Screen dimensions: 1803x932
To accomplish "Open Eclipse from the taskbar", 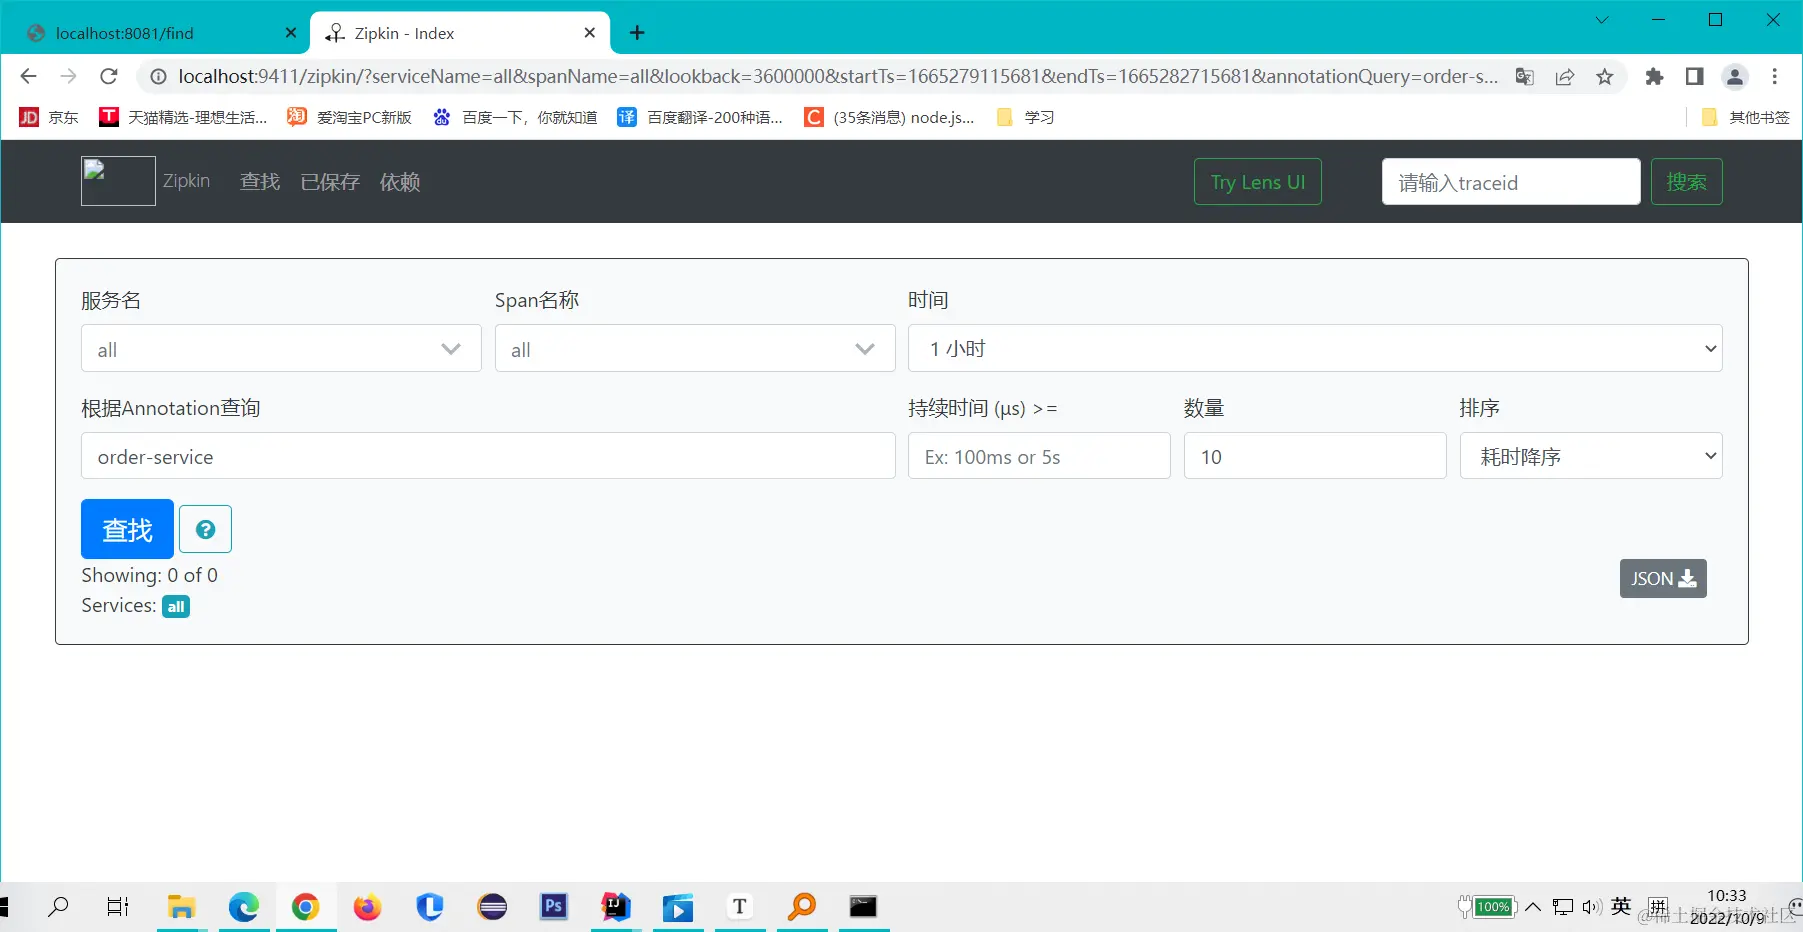I will point(492,907).
